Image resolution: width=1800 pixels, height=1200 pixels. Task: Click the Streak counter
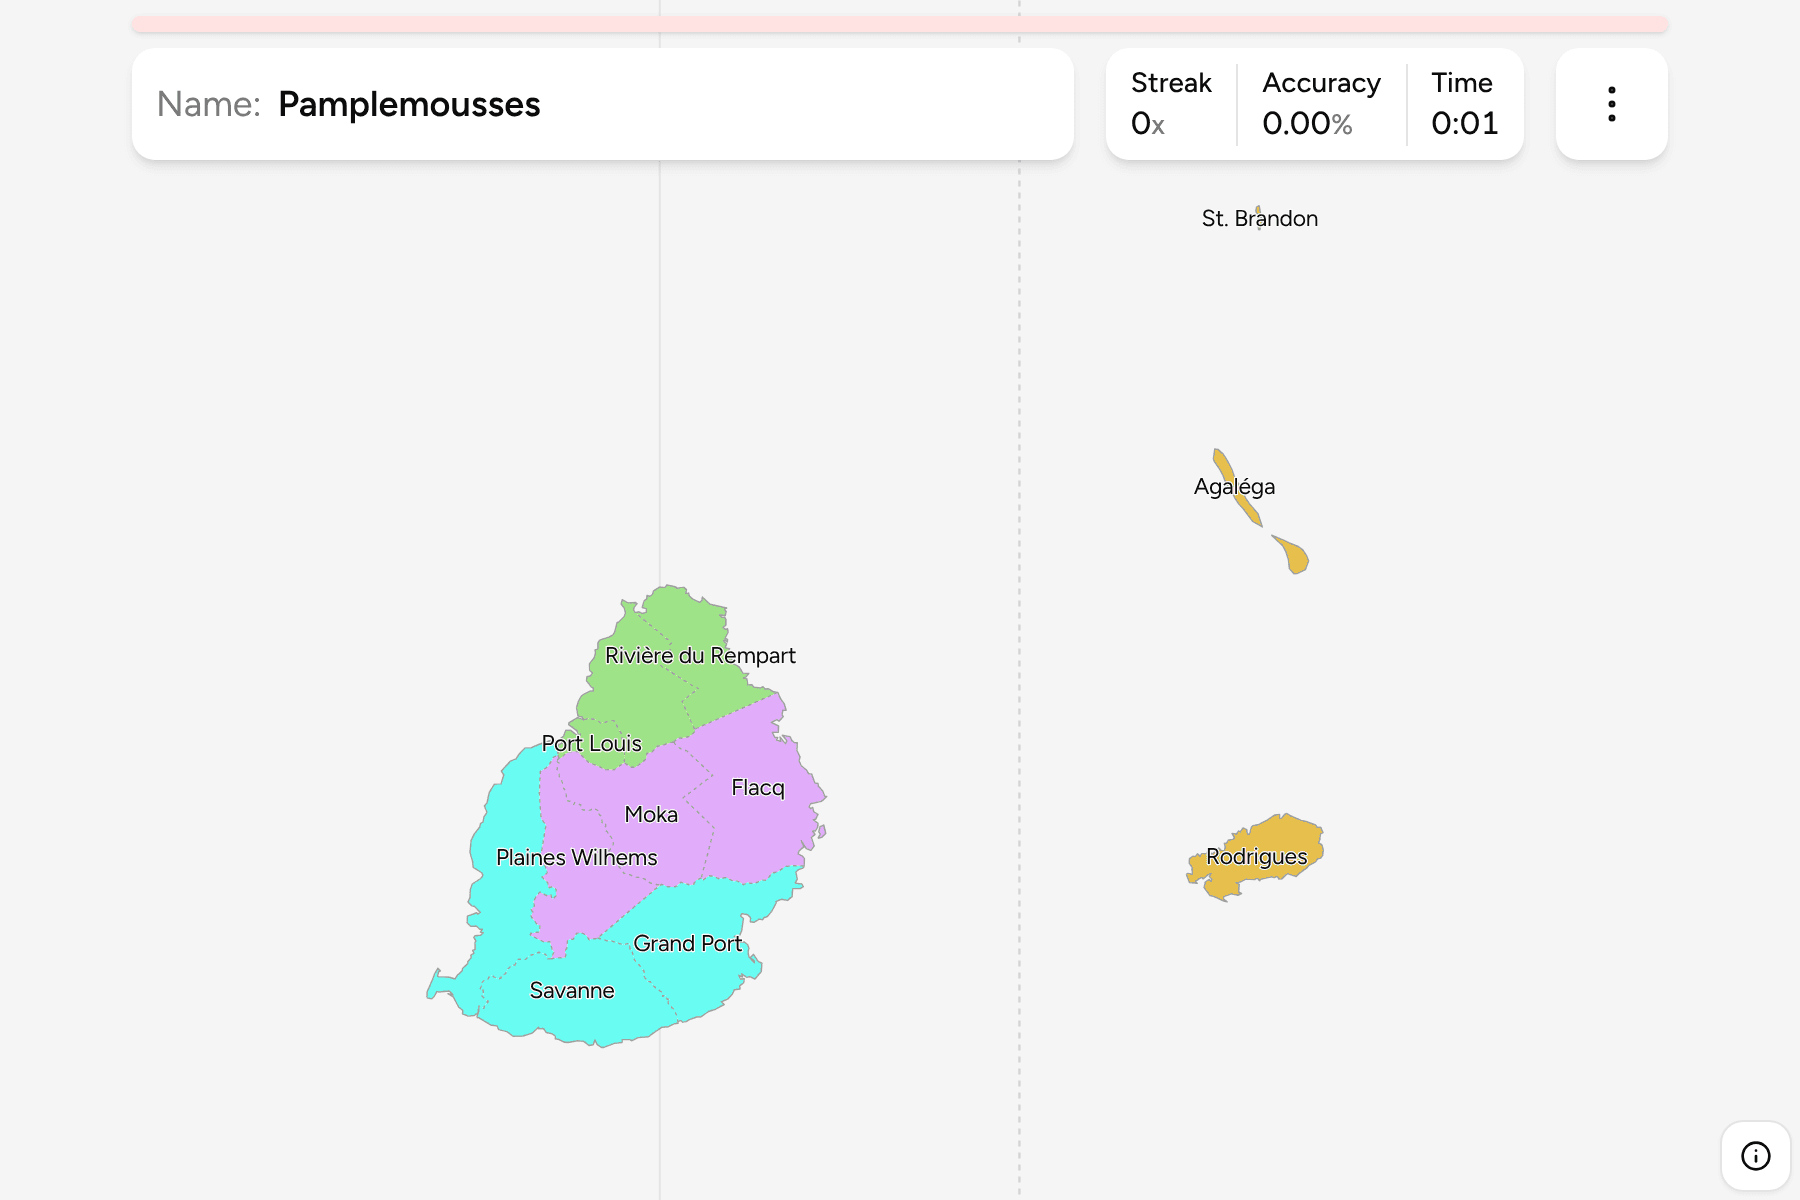[x=1171, y=104]
